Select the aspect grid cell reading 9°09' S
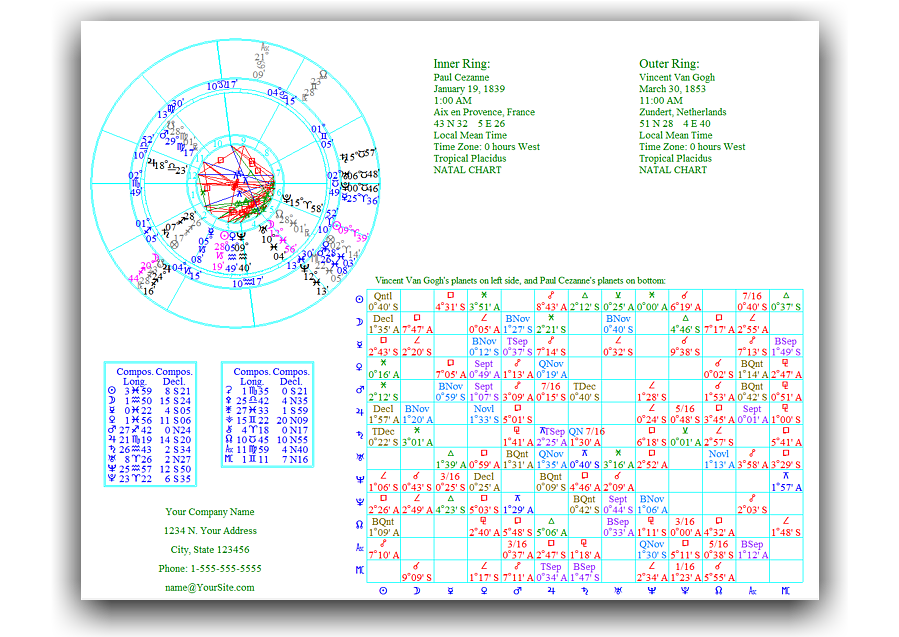The image size is (899, 637). click(x=417, y=572)
